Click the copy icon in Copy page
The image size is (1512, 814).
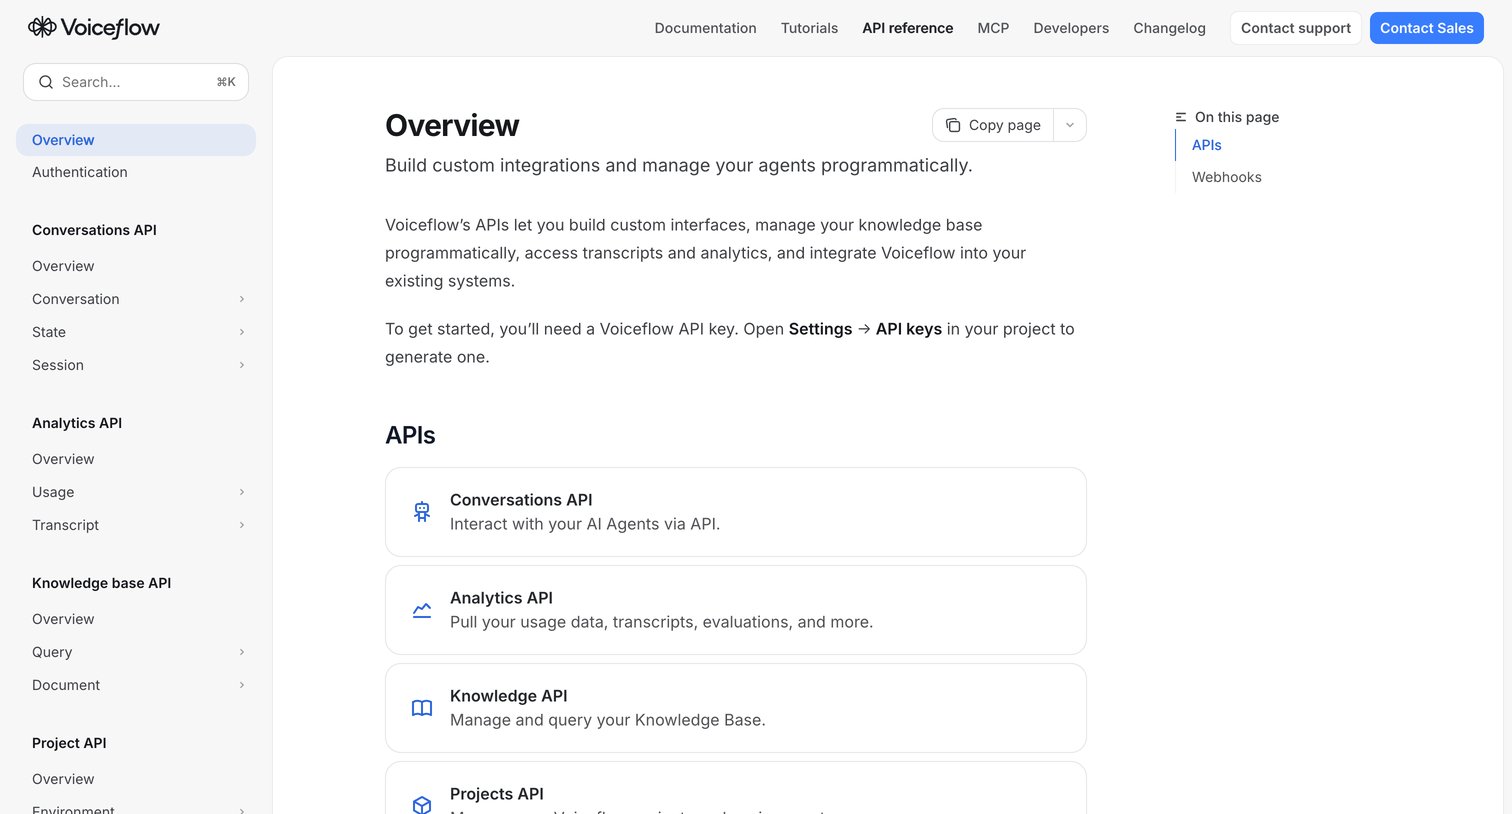953,125
